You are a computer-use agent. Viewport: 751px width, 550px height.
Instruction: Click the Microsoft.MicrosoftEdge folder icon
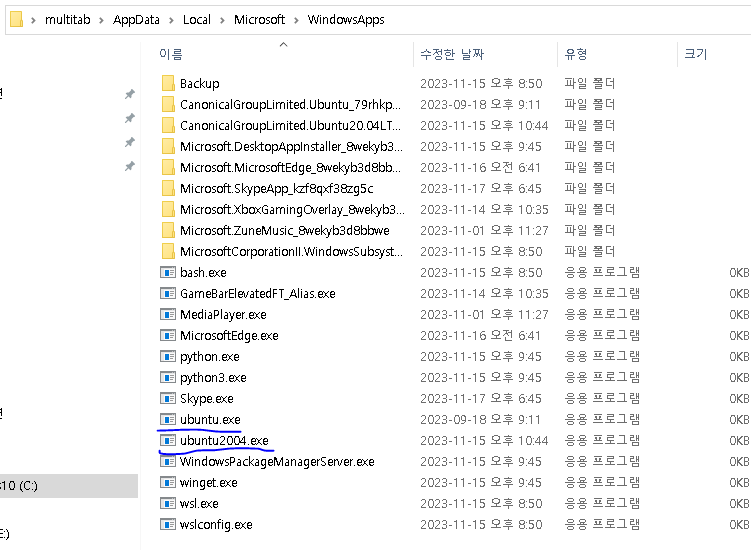coord(168,168)
